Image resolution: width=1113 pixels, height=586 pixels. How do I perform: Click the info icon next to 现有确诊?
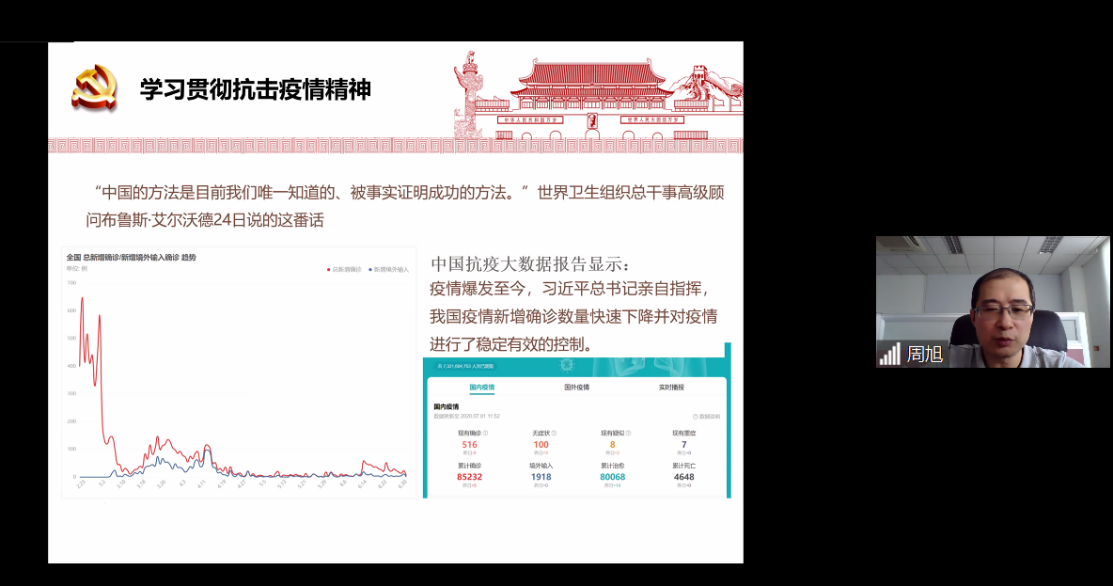point(486,433)
